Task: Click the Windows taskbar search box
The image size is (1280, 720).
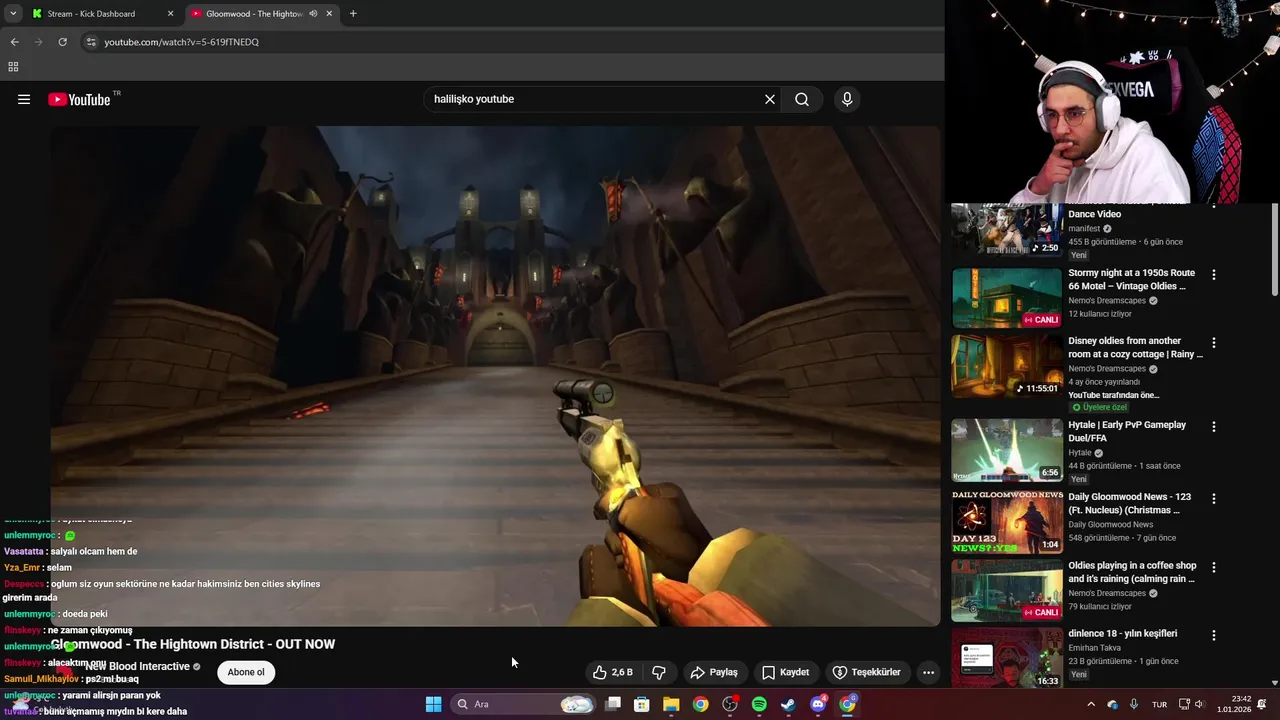Action: coord(524,704)
